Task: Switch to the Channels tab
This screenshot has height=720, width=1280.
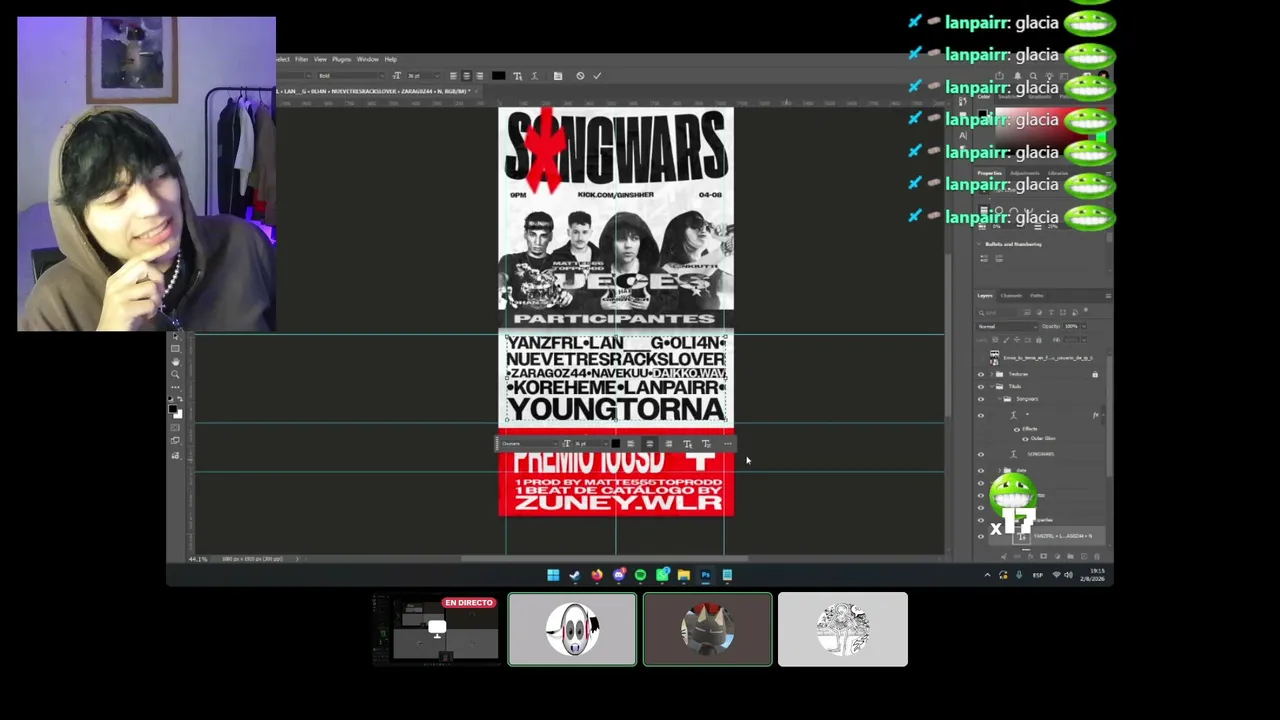Action: [x=1012, y=296]
